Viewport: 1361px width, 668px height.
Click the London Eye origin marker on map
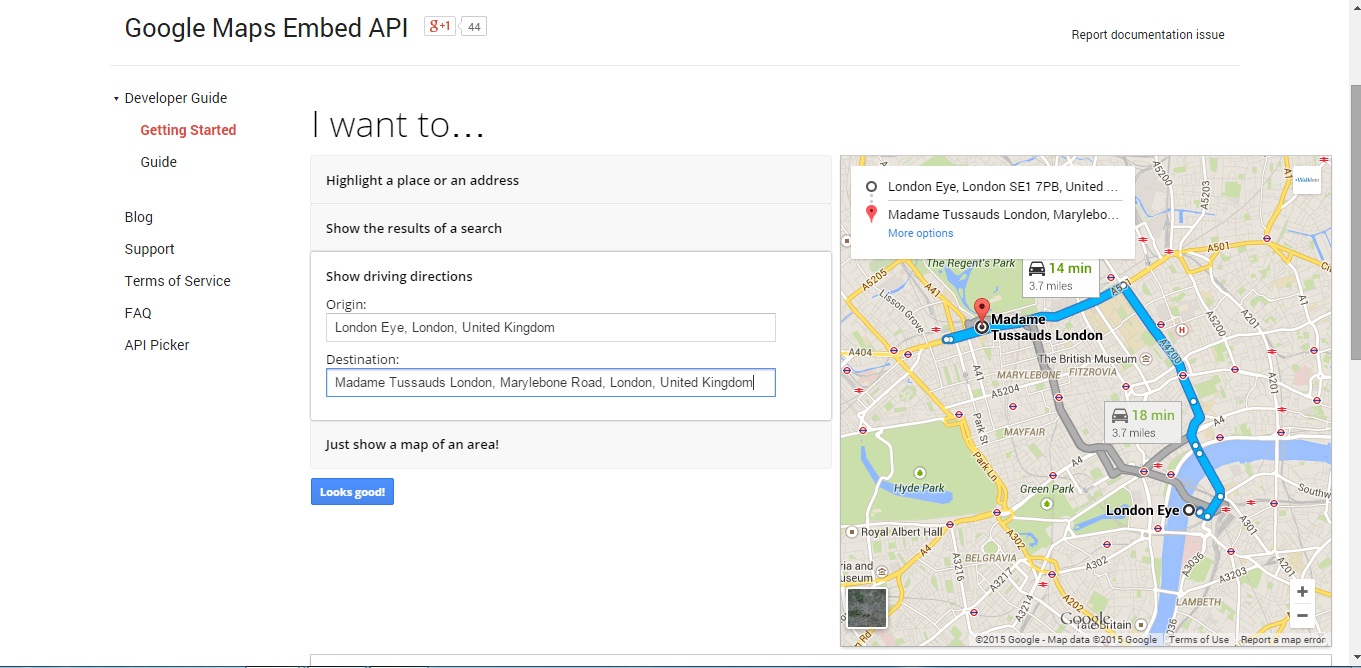pos(1189,510)
